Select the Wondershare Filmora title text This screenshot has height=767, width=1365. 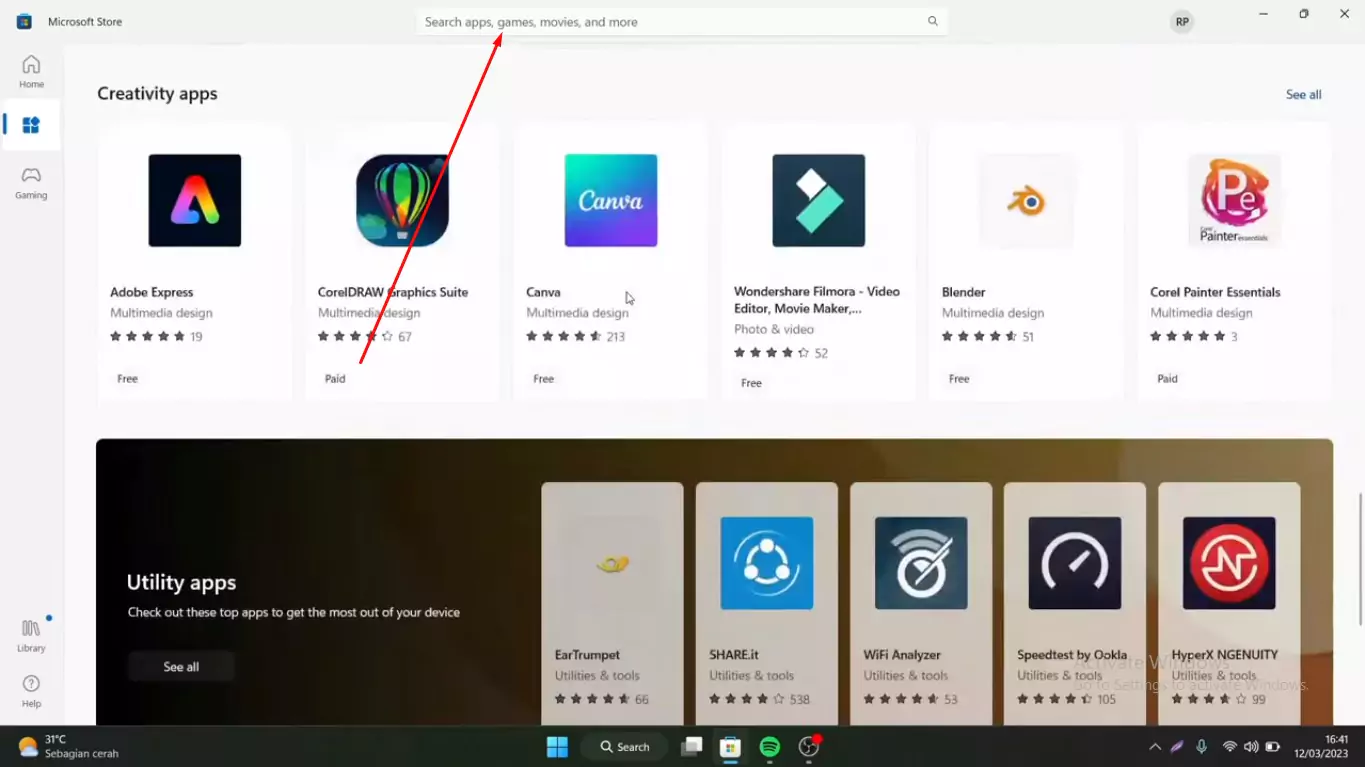point(817,300)
